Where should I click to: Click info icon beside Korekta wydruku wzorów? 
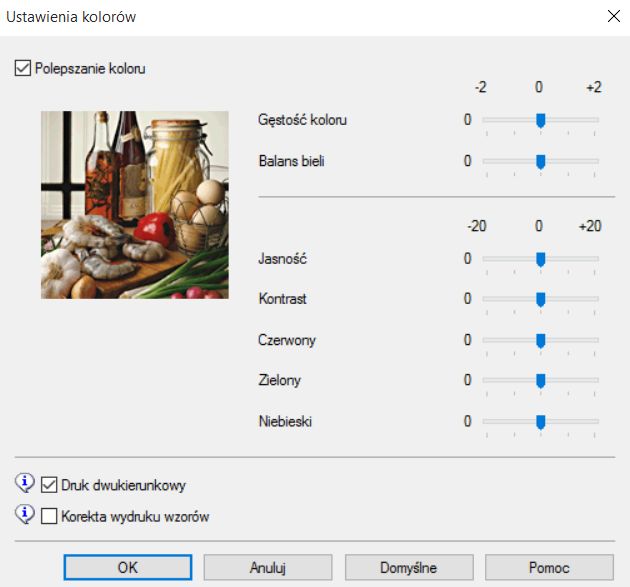[25, 514]
